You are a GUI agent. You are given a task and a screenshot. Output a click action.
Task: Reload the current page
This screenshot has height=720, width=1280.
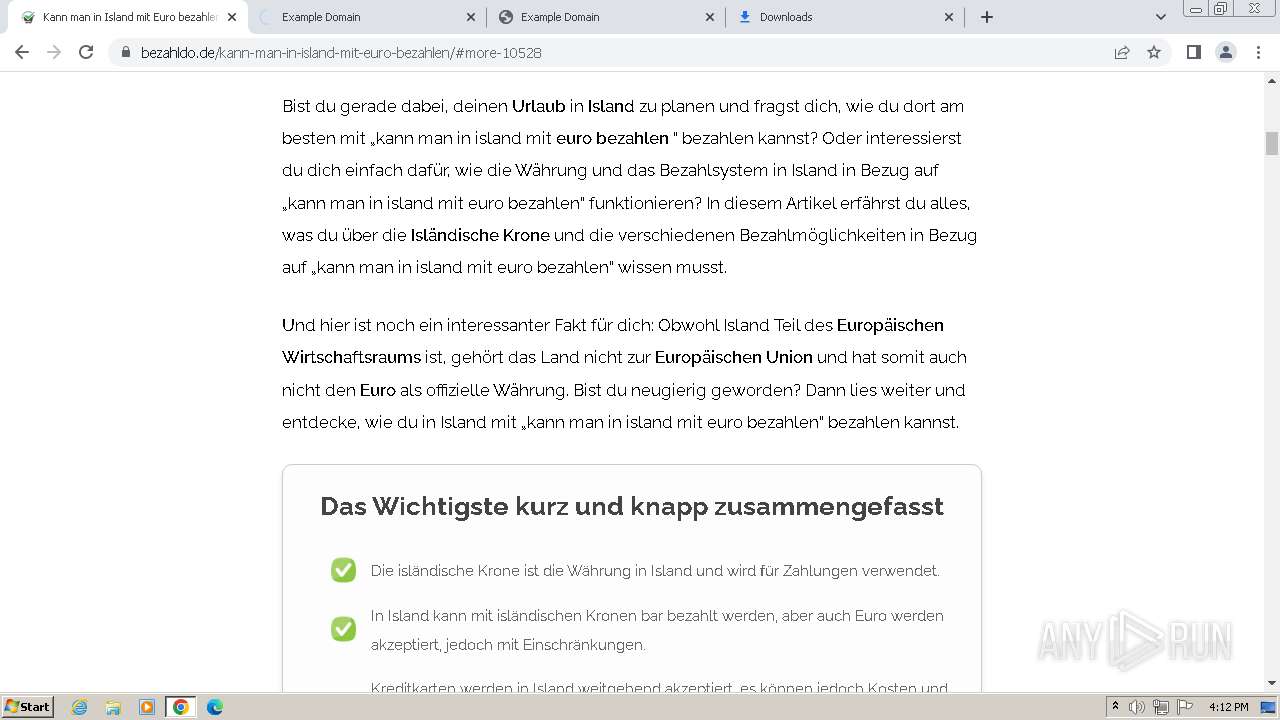pyautogui.click(x=86, y=52)
